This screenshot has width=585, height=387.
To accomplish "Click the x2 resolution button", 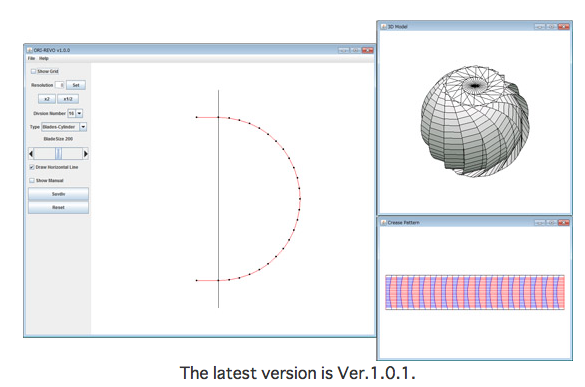I will point(47,99).
